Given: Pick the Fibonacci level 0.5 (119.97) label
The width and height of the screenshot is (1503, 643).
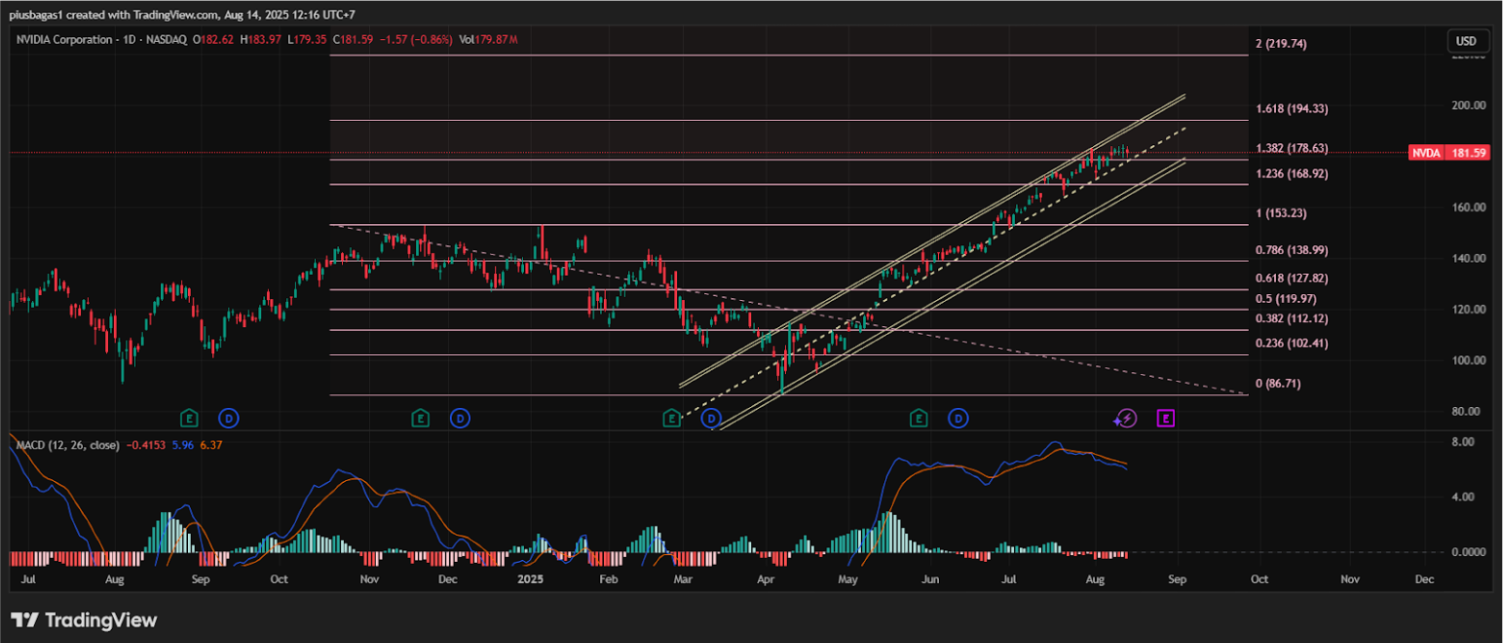Looking at the screenshot, I should (1287, 298).
